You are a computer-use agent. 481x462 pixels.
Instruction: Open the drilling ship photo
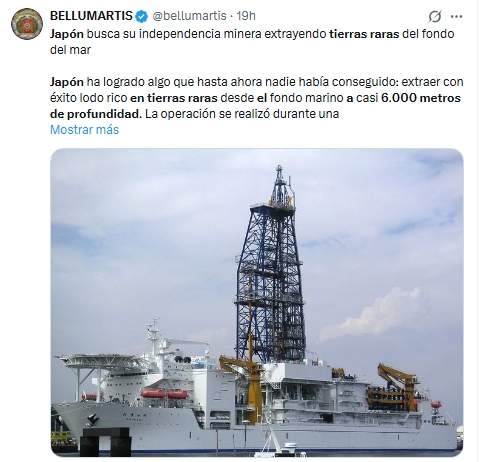(257, 303)
